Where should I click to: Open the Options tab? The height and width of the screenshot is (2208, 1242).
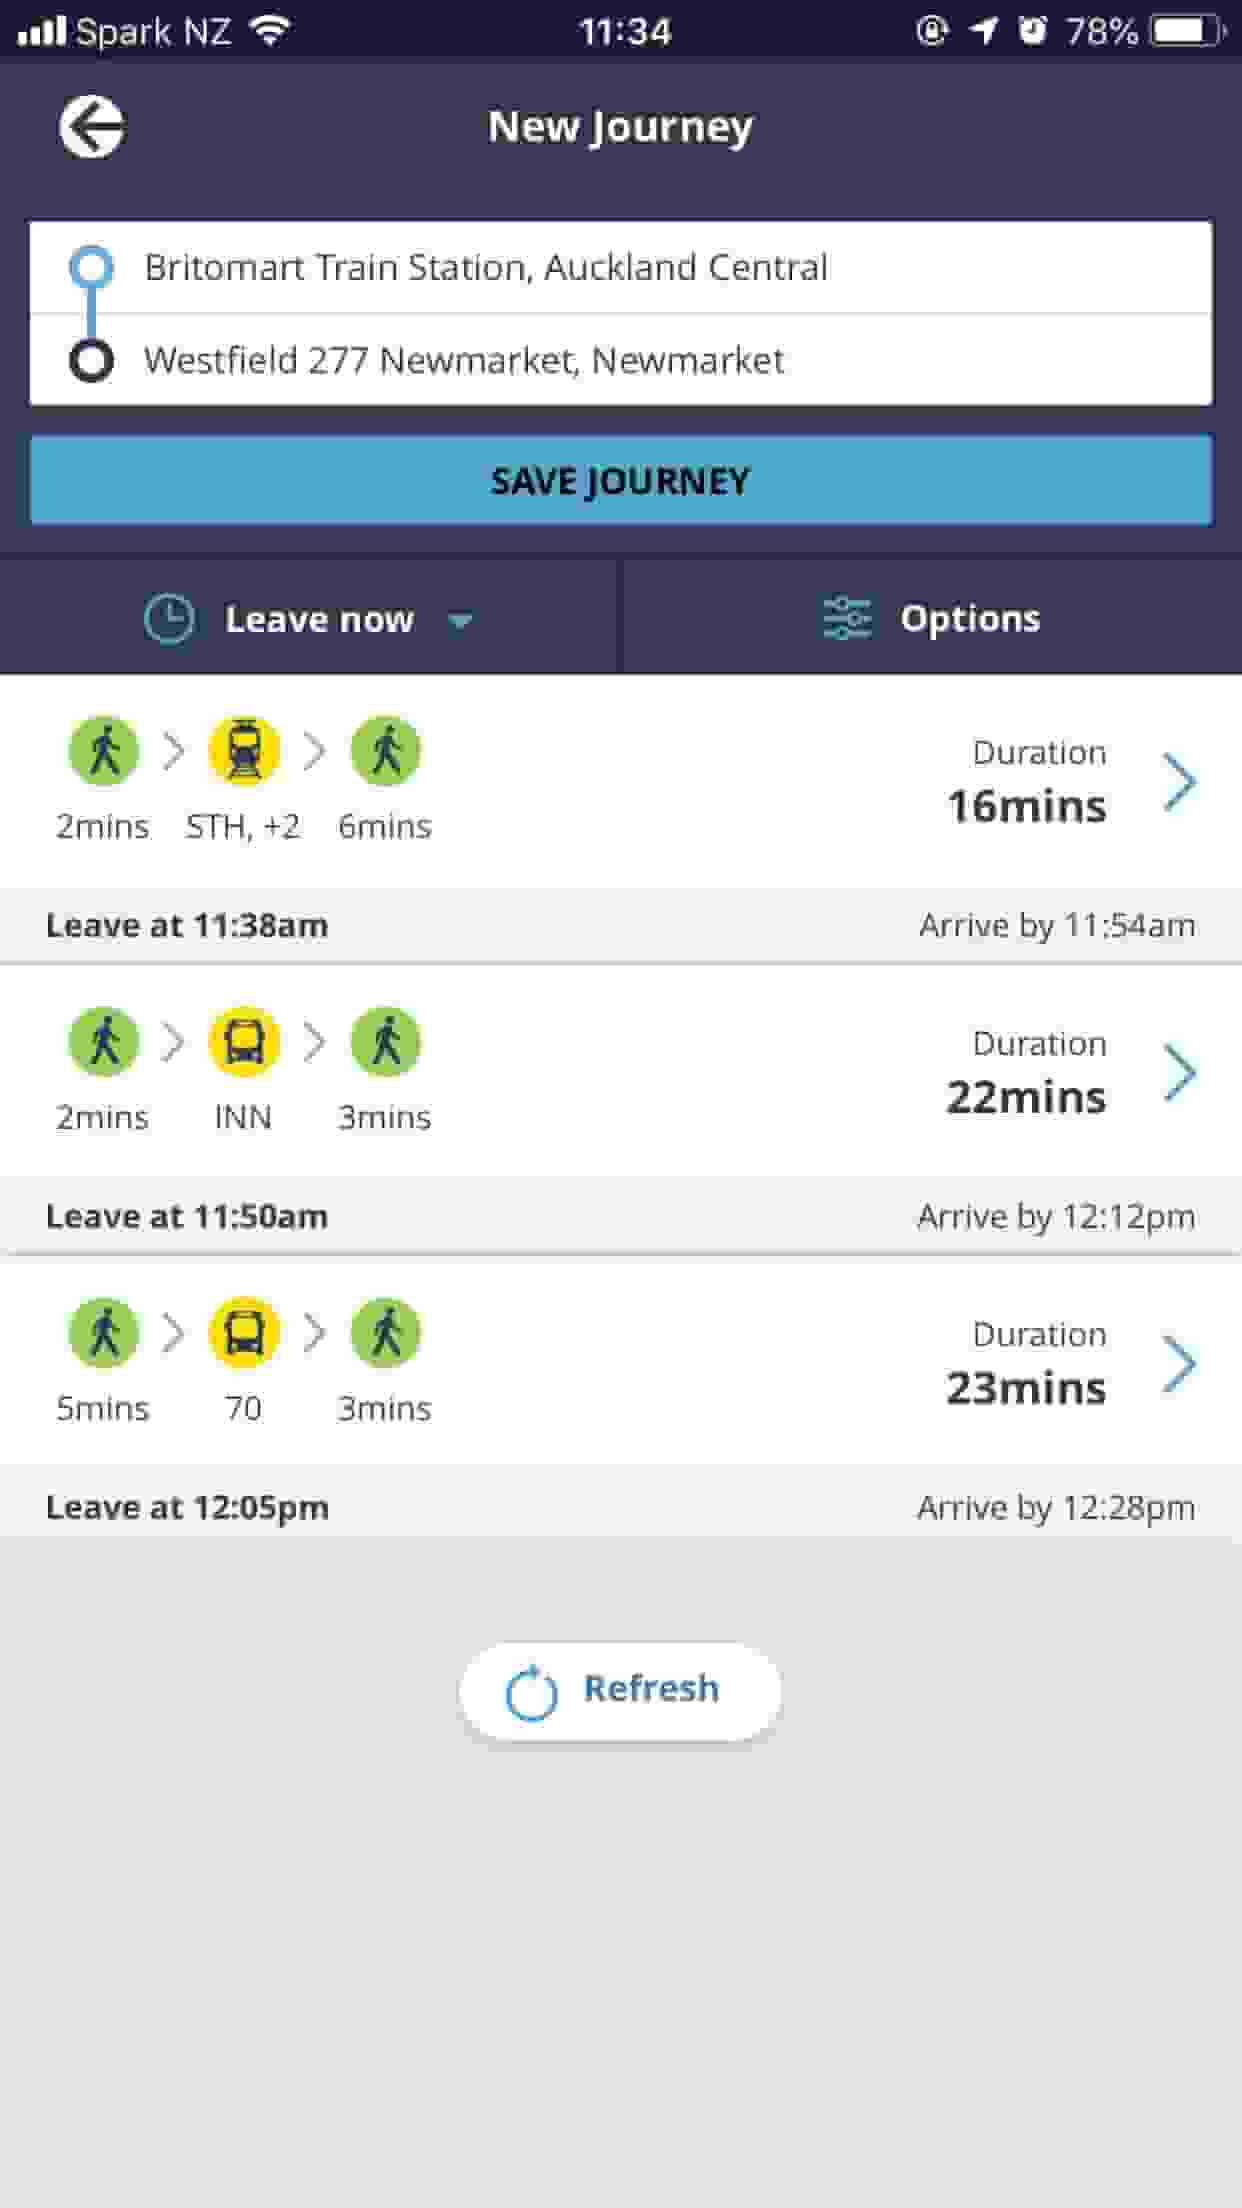click(x=932, y=618)
